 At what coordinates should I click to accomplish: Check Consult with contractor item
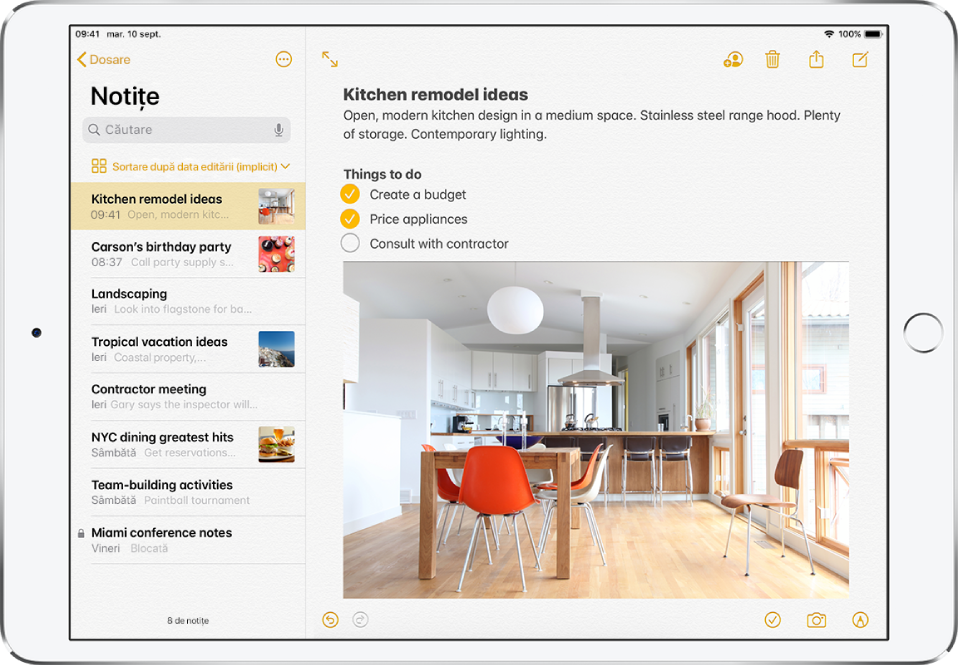[350, 243]
